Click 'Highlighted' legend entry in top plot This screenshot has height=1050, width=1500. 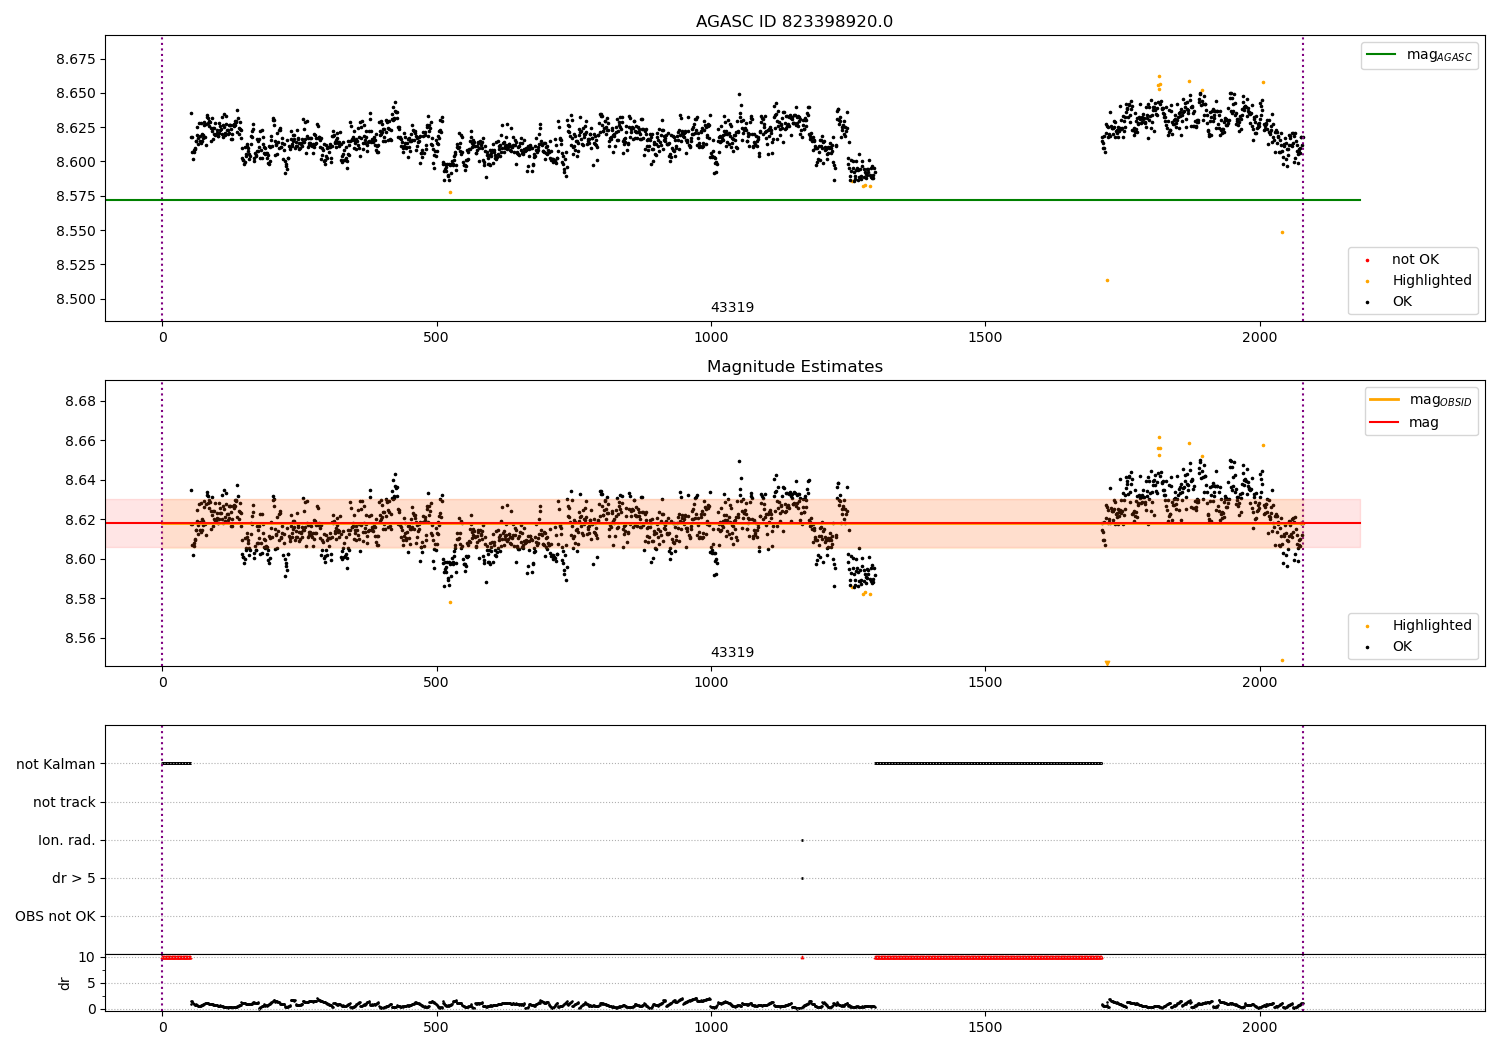[x=1431, y=281]
